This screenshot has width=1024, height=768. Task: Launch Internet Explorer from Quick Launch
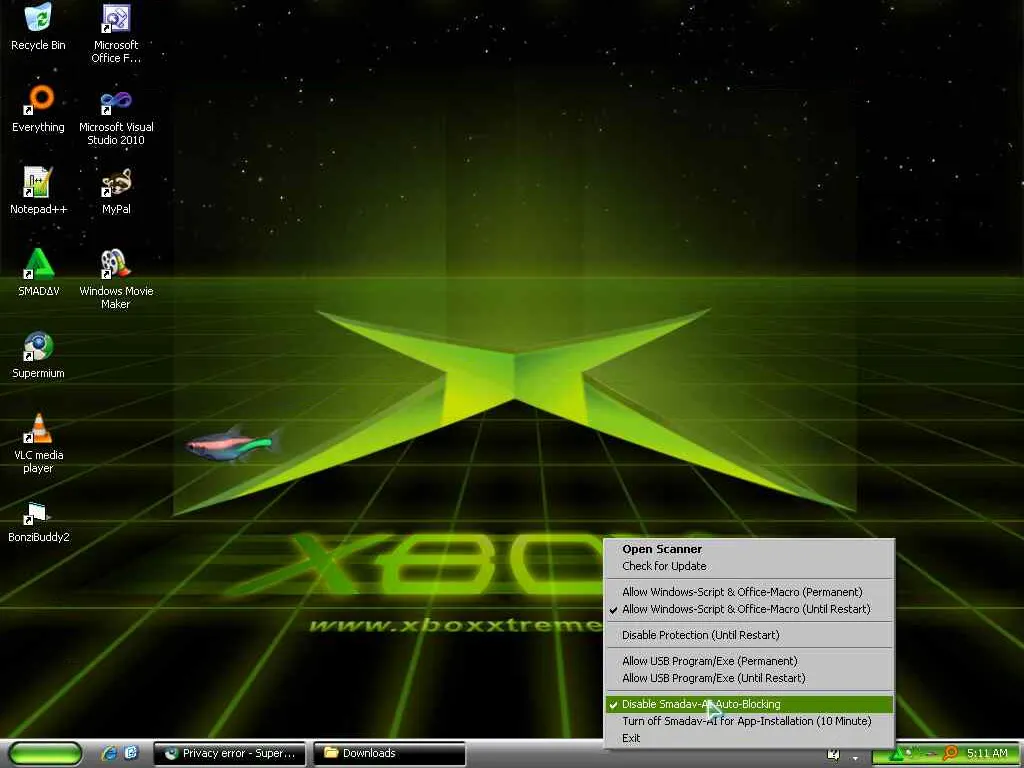pyautogui.click(x=109, y=753)
